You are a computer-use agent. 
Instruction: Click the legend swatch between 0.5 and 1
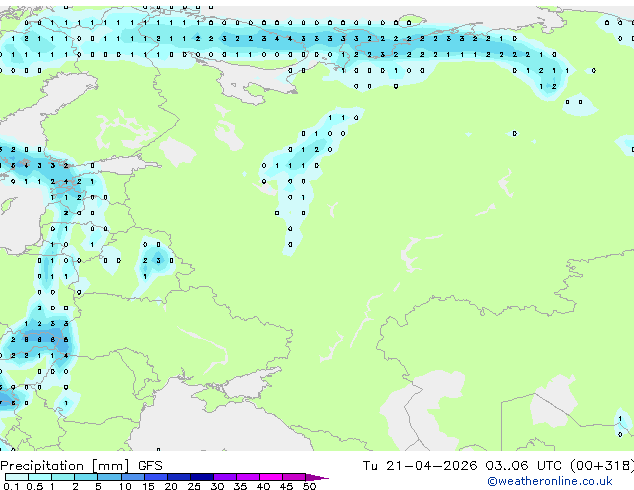[x=40, y=477]
